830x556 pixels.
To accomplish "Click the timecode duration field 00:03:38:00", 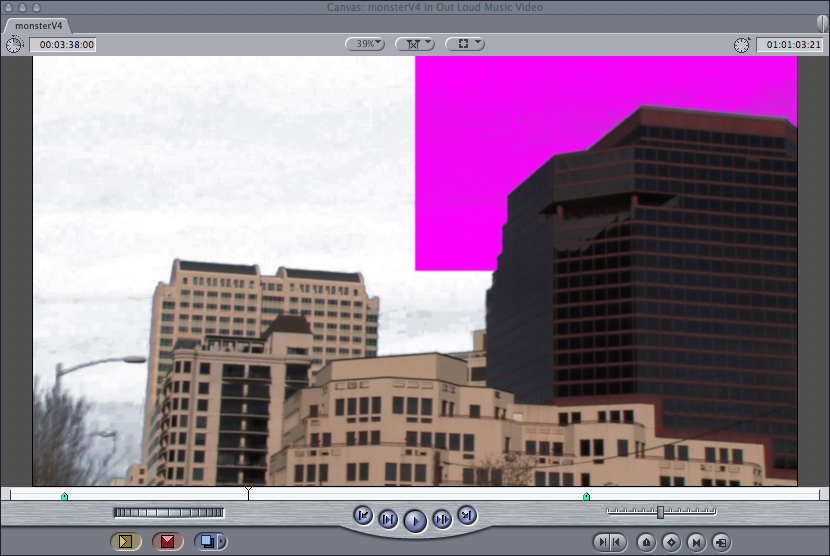I will [62, 45].
